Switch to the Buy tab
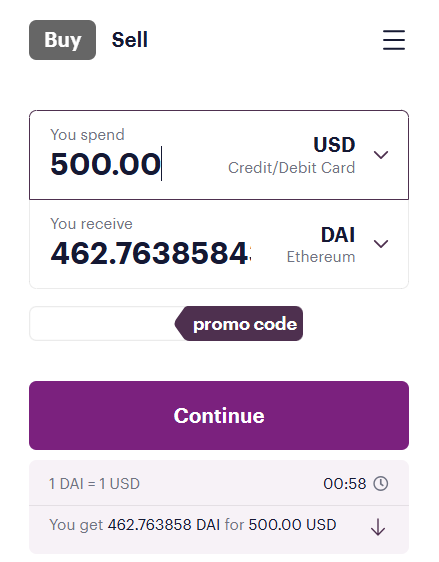Image resolution: width=439 pixels, height=562 pixels. tap(62, 40)
